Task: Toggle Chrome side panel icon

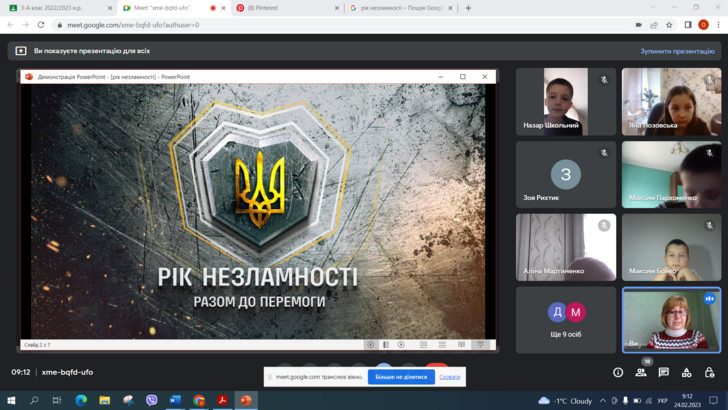Action: 688,25
